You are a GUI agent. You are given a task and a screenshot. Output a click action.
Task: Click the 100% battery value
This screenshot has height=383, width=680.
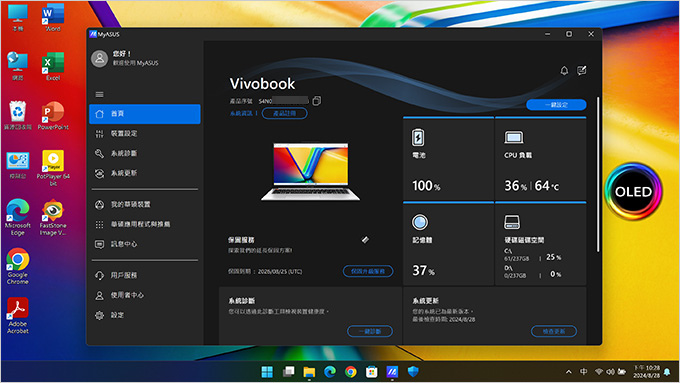[426, 186]
